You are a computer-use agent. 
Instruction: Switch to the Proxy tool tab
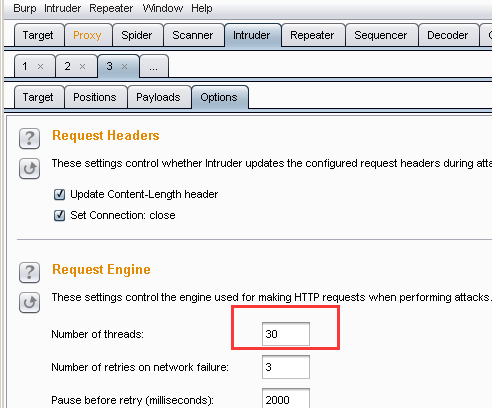87,35
